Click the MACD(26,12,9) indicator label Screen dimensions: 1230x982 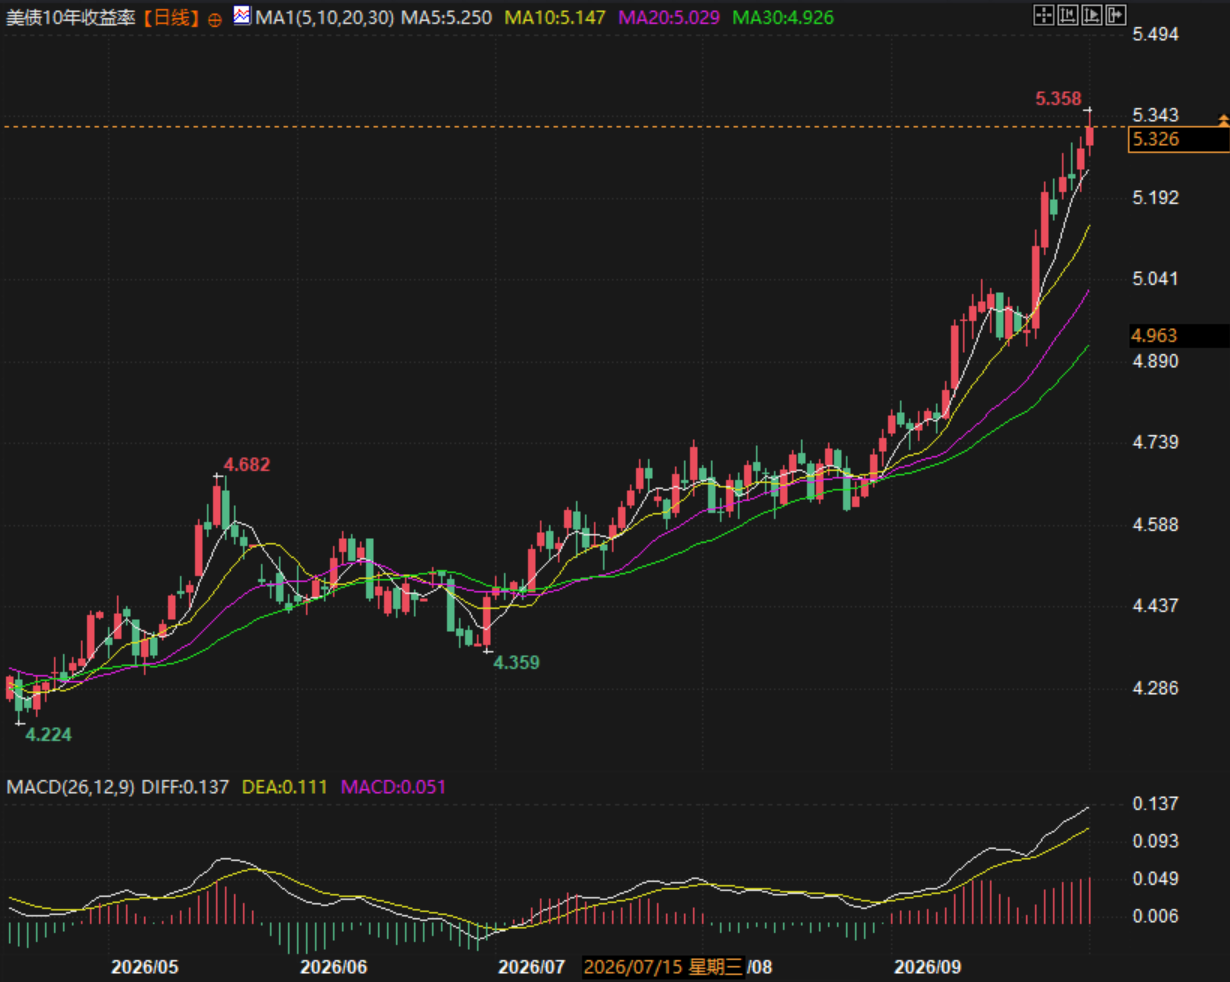click(70, 787)
